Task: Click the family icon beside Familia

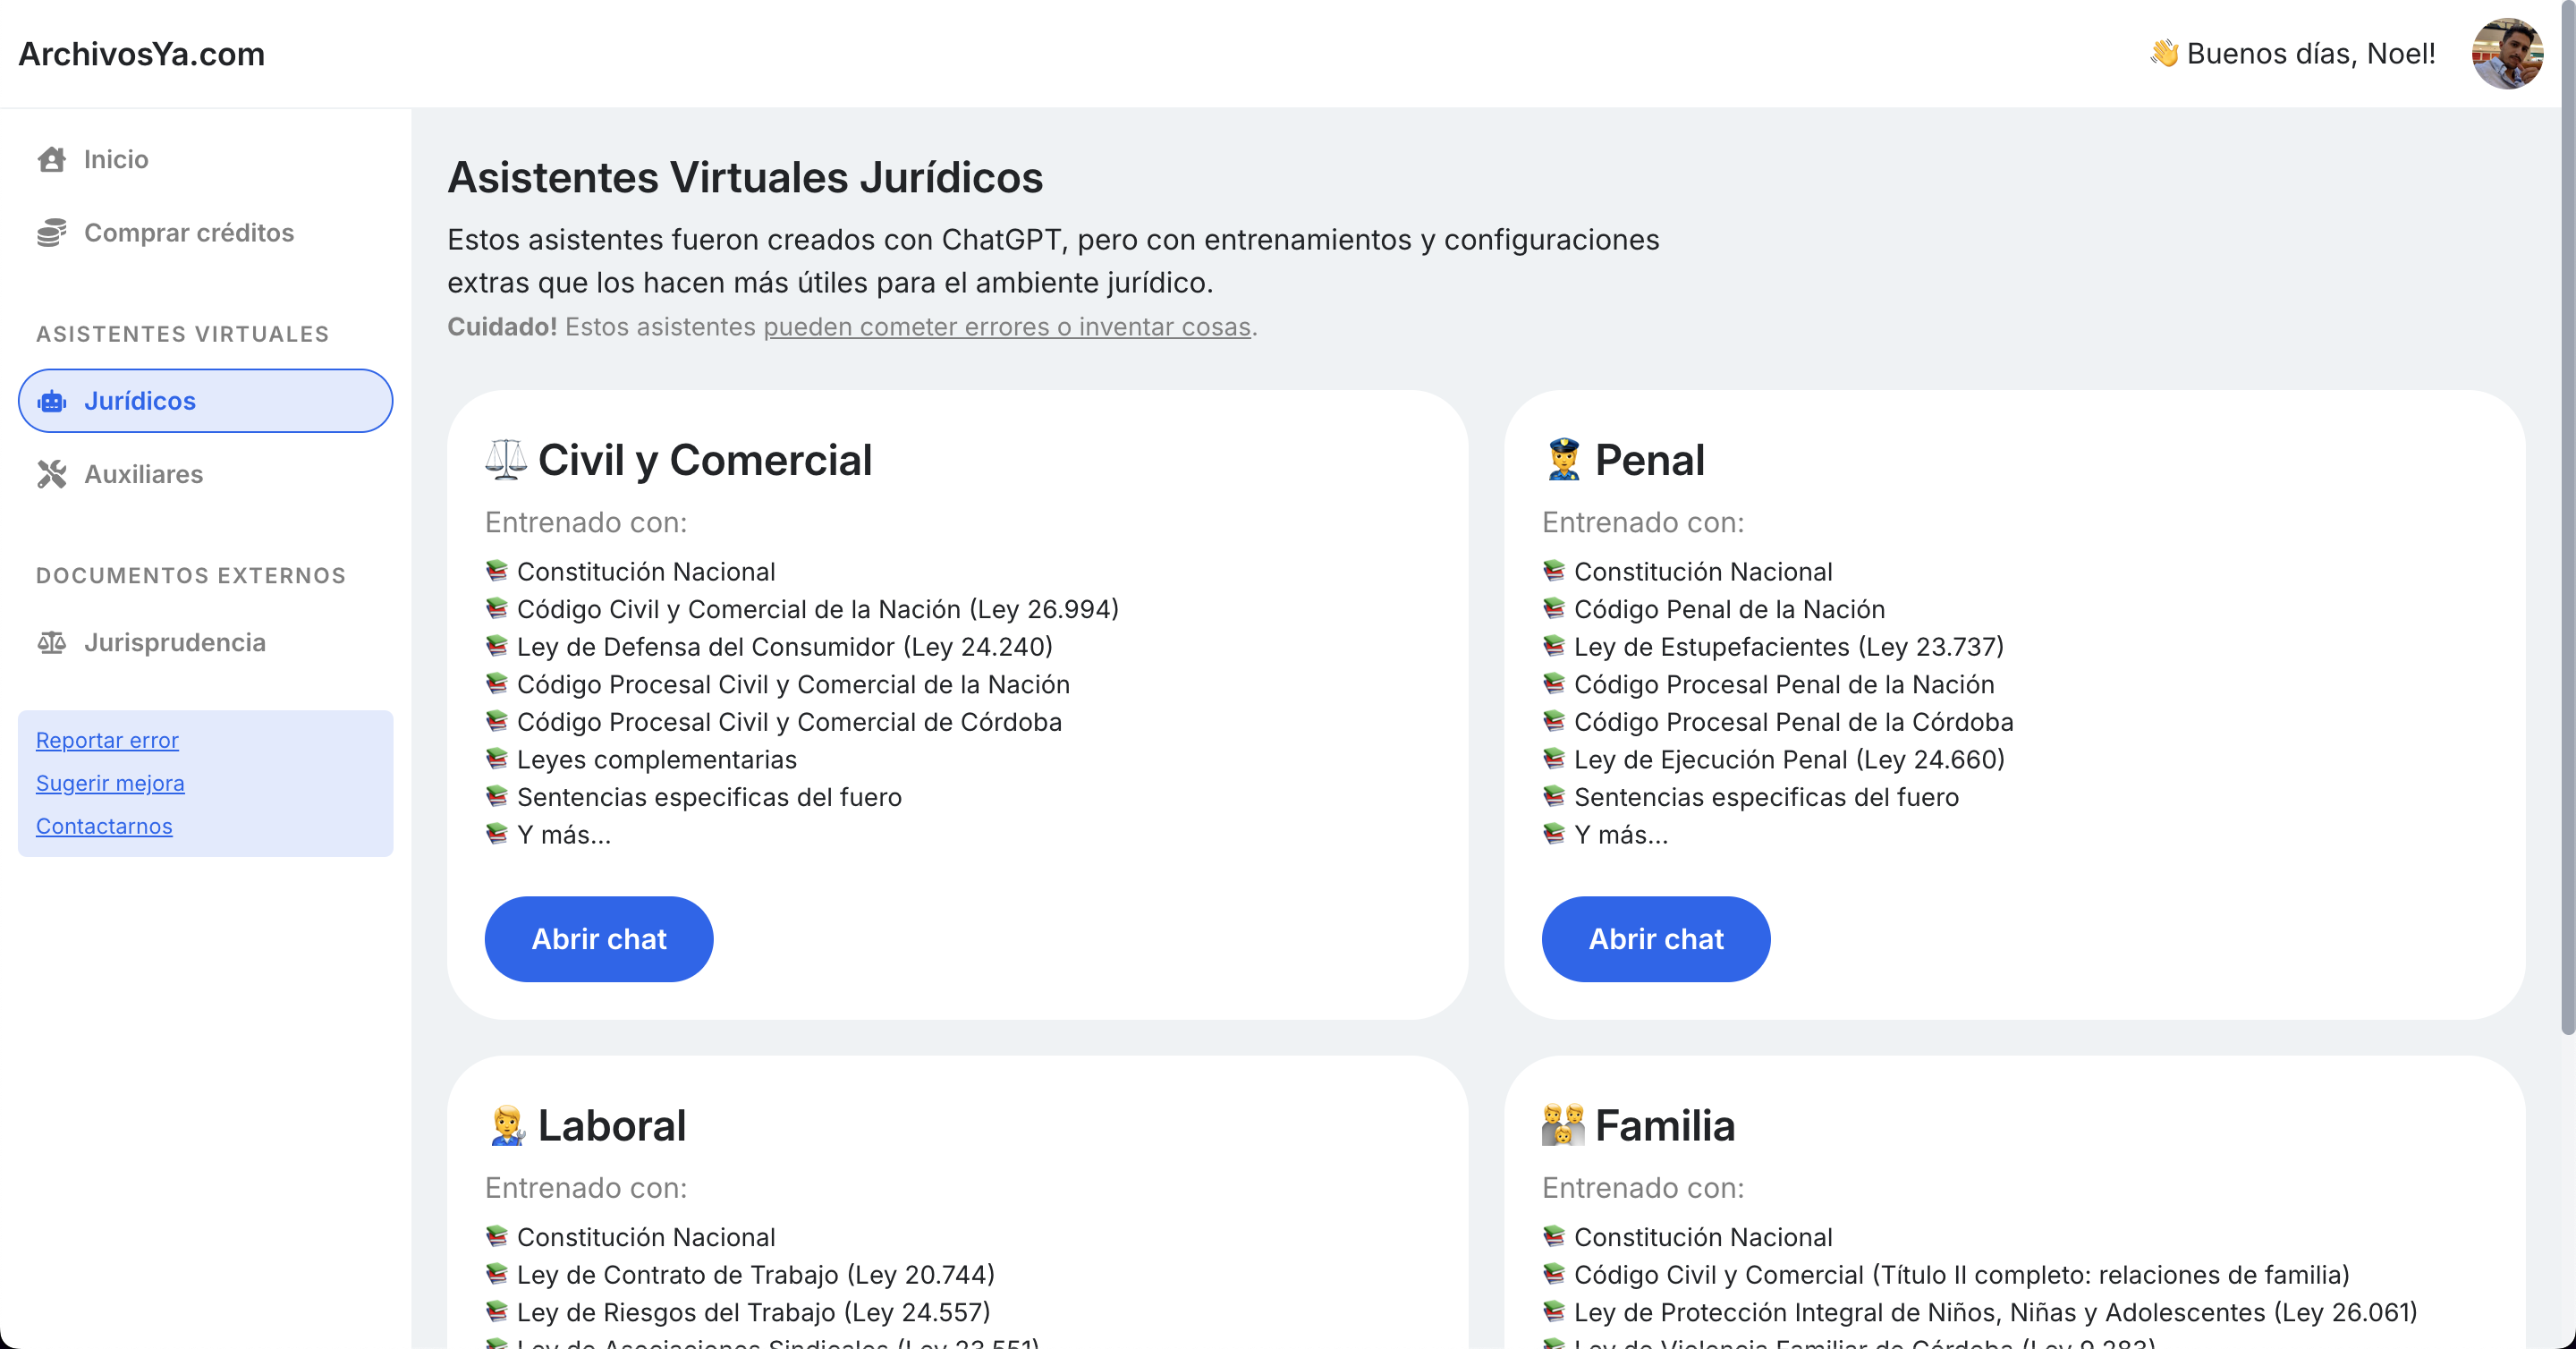Action: pyautogui.click(x=1563, y=1125)
